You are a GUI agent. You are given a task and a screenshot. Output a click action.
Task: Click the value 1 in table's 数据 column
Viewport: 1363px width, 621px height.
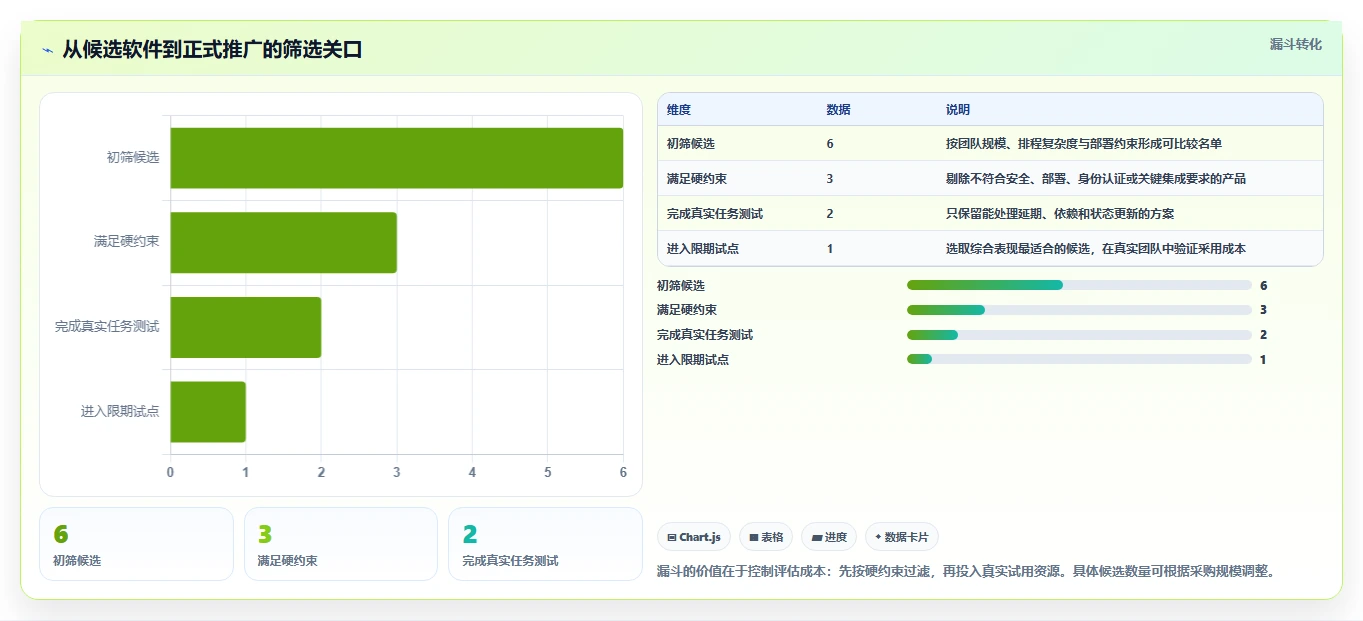point(830,249)
